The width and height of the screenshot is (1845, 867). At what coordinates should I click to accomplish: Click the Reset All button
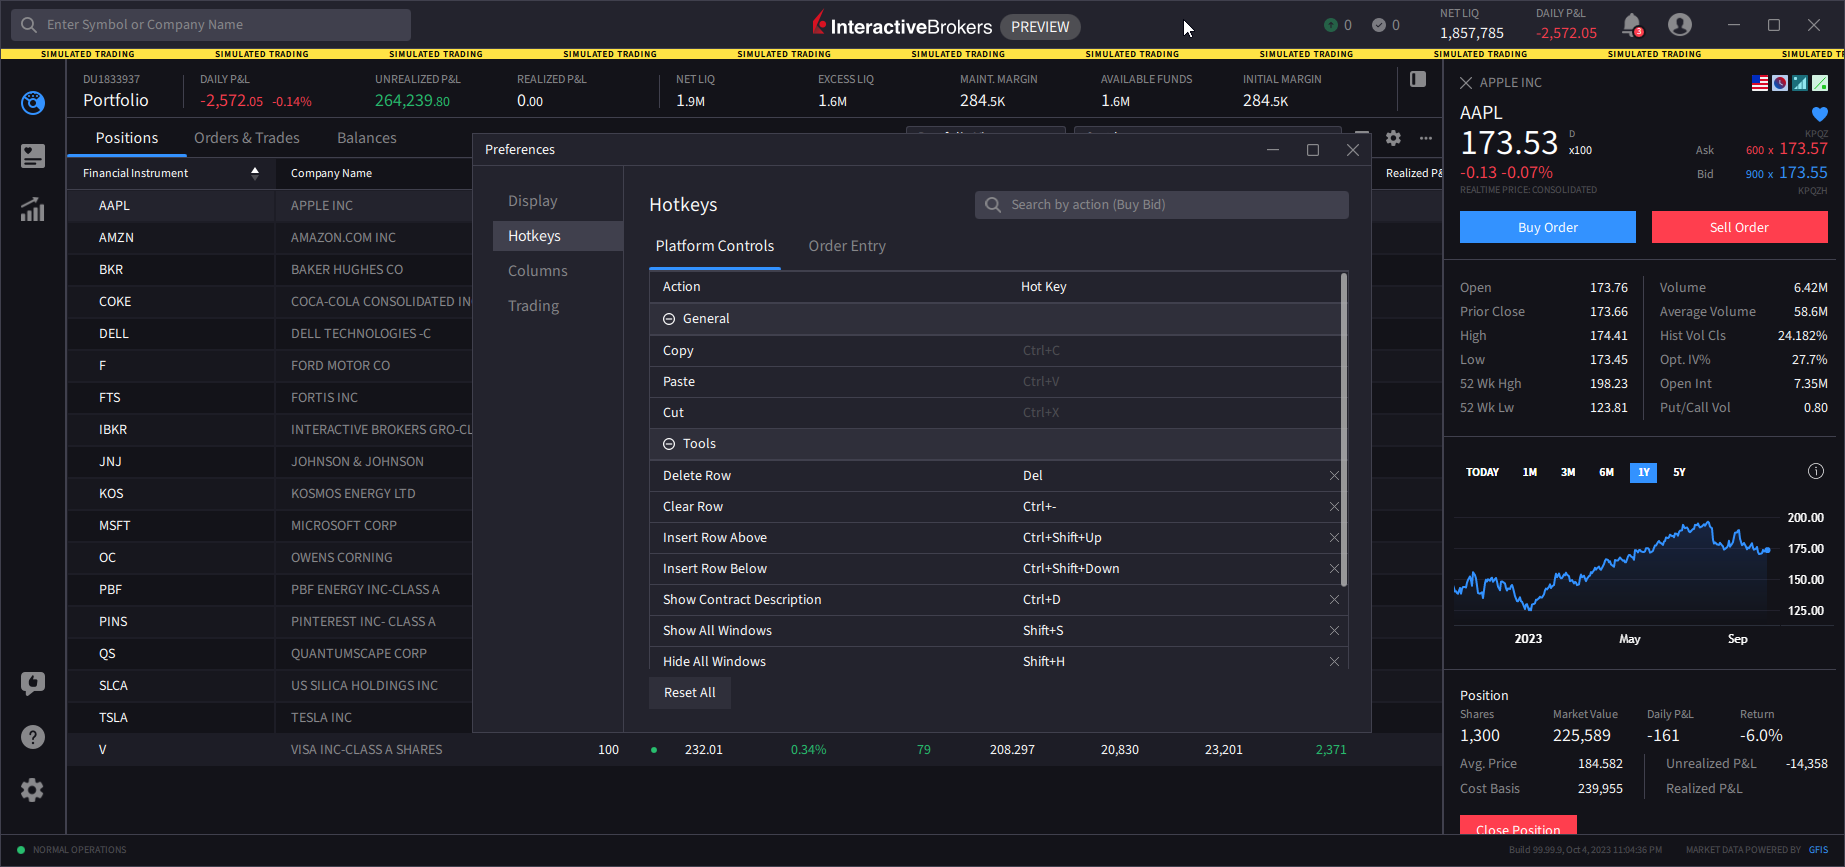[x=689, y=693]
